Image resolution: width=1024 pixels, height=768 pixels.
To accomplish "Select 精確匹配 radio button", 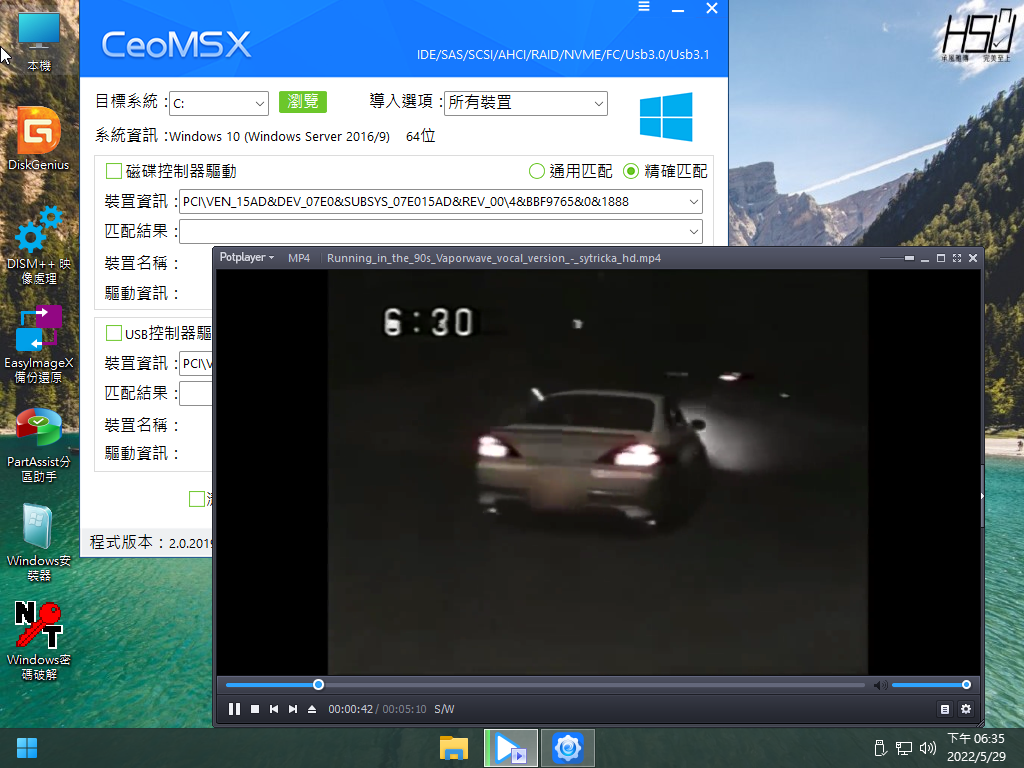I will coord(631,172).
